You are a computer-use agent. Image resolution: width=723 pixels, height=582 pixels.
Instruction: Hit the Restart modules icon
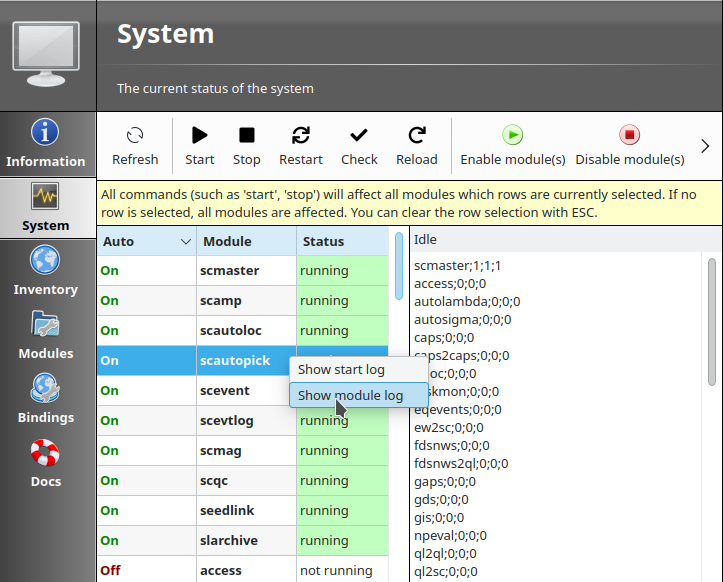click(x=300, y=135)
